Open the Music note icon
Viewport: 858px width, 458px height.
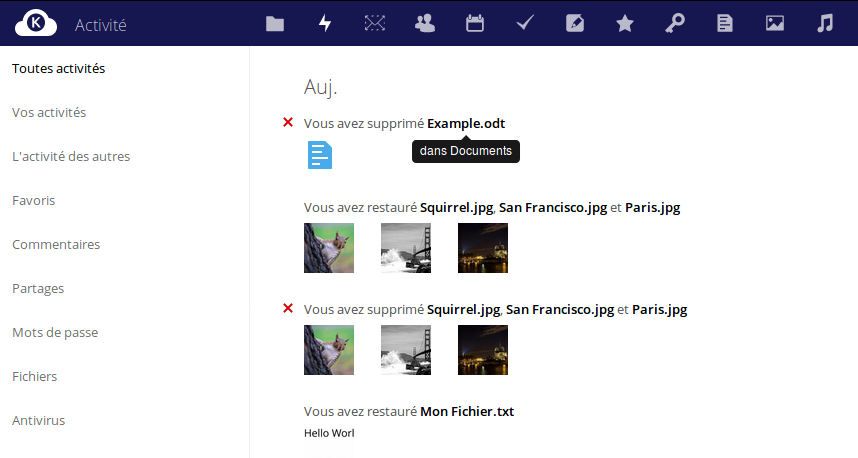(825, 23)
